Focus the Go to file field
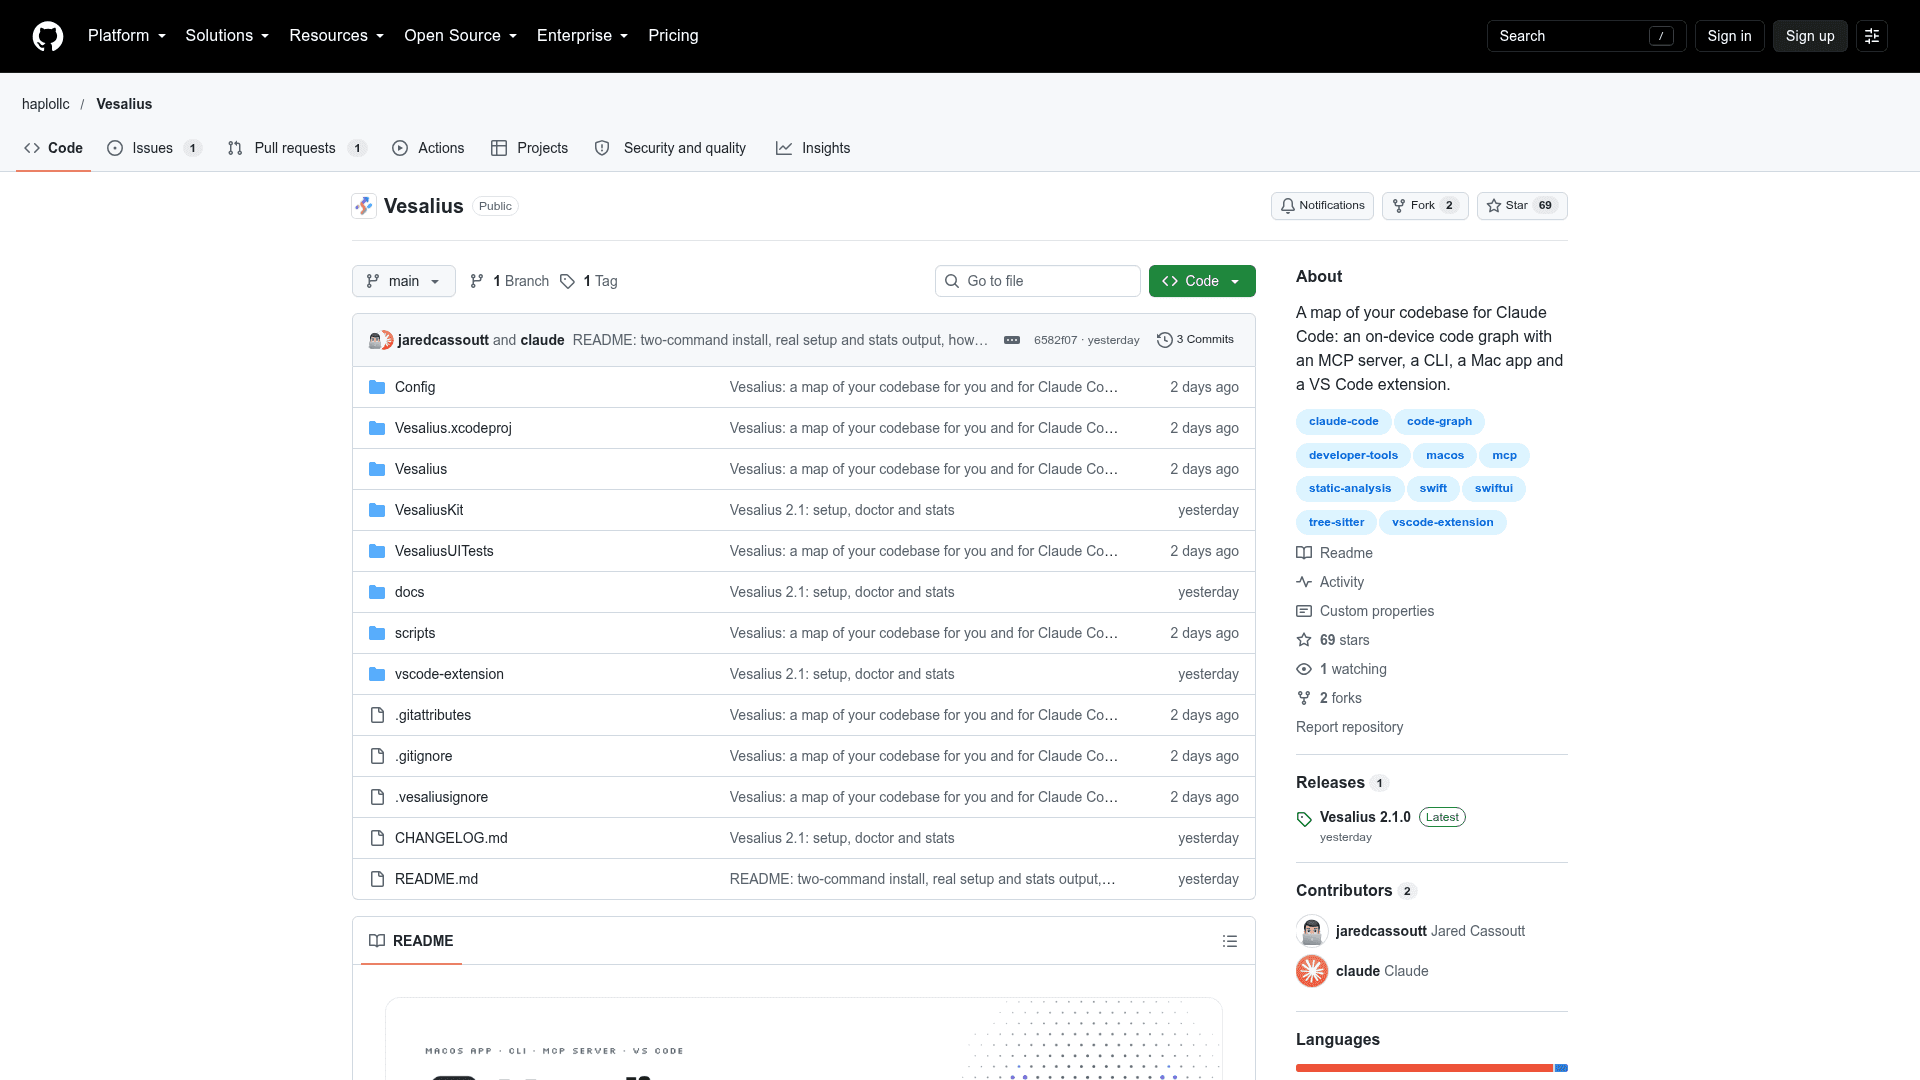1920x1080 pixels. pos(1038,281)
